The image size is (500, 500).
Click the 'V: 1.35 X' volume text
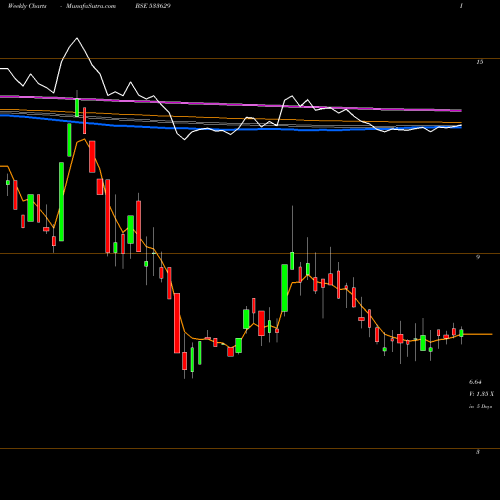(481, 394)
